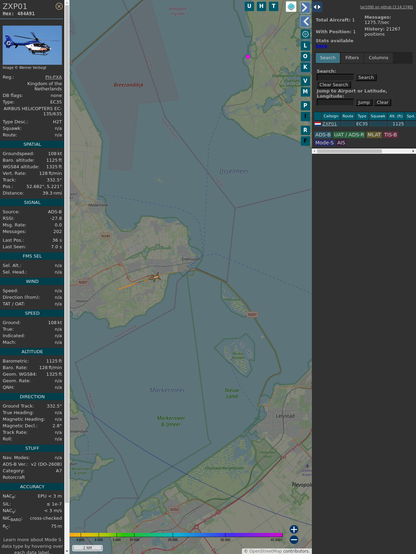
Task: Click the aircraft table horizontal scrollbar
Action: (x=364, y=151)
